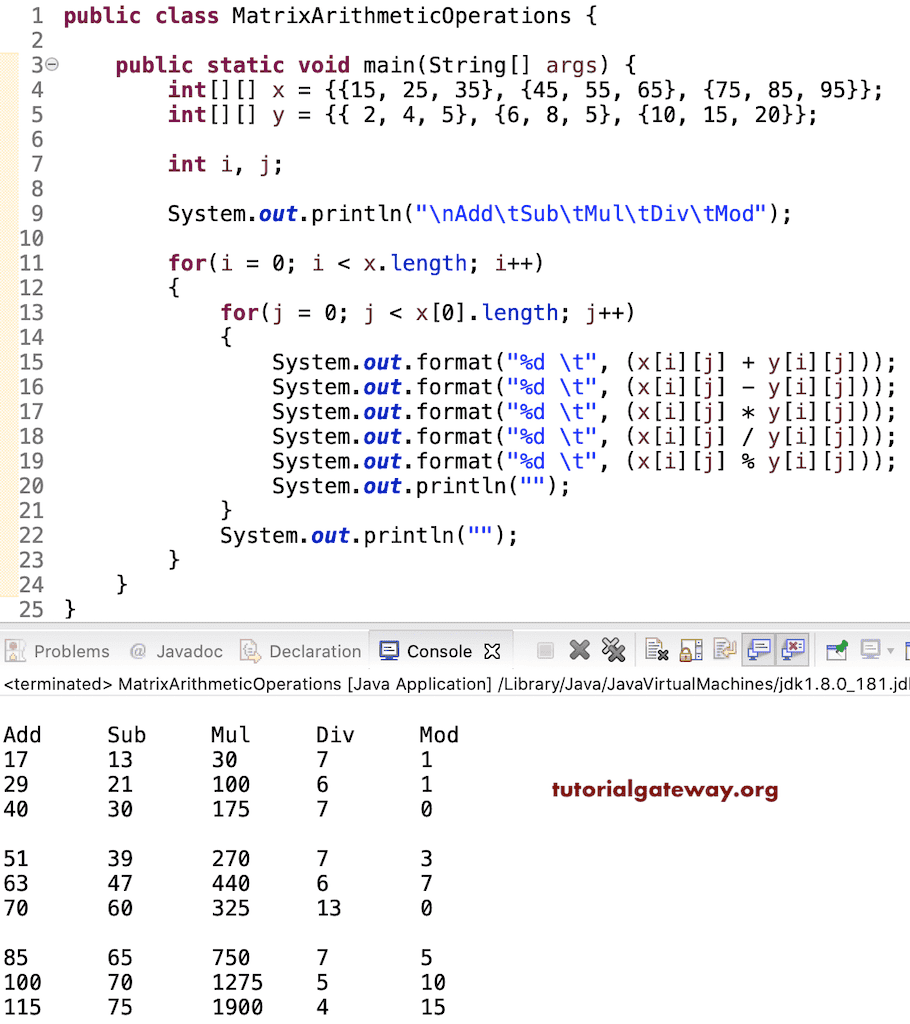This screenshot has height=1024, width=910.
Task: Click the terminal icon on the Console tab
Action: point(388,650)
